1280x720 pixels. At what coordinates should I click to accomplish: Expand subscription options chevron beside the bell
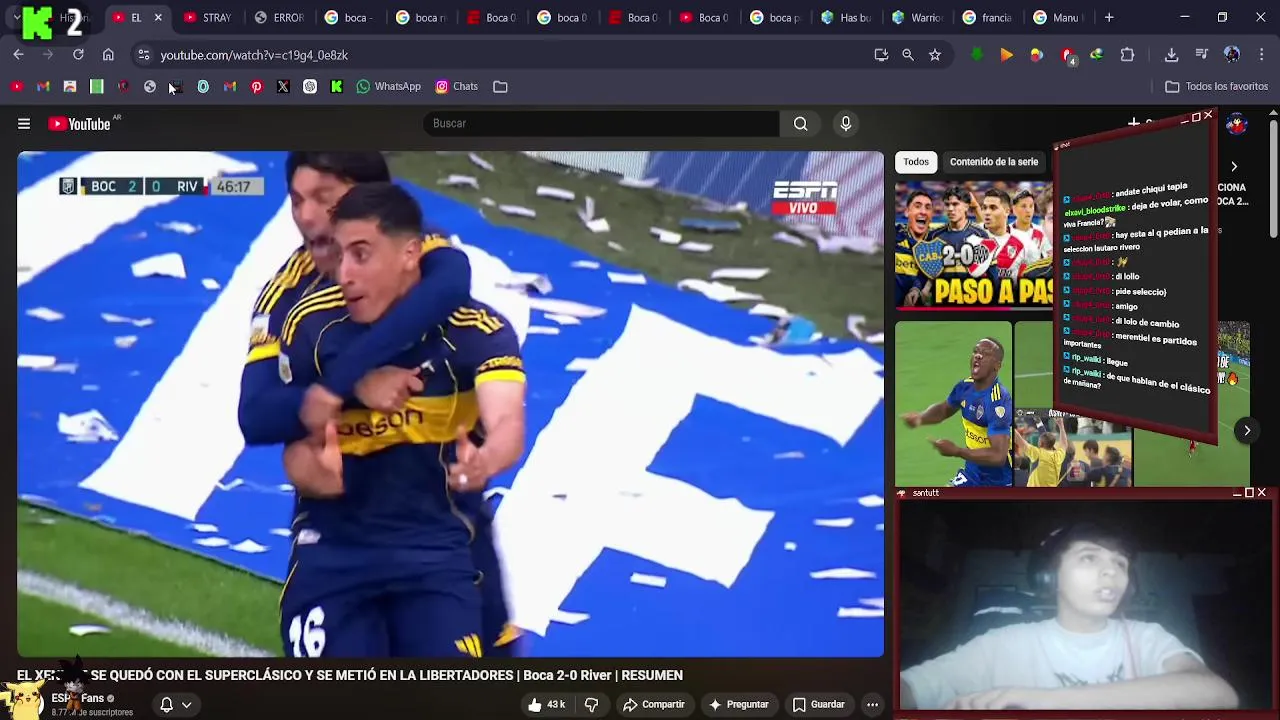187,705
